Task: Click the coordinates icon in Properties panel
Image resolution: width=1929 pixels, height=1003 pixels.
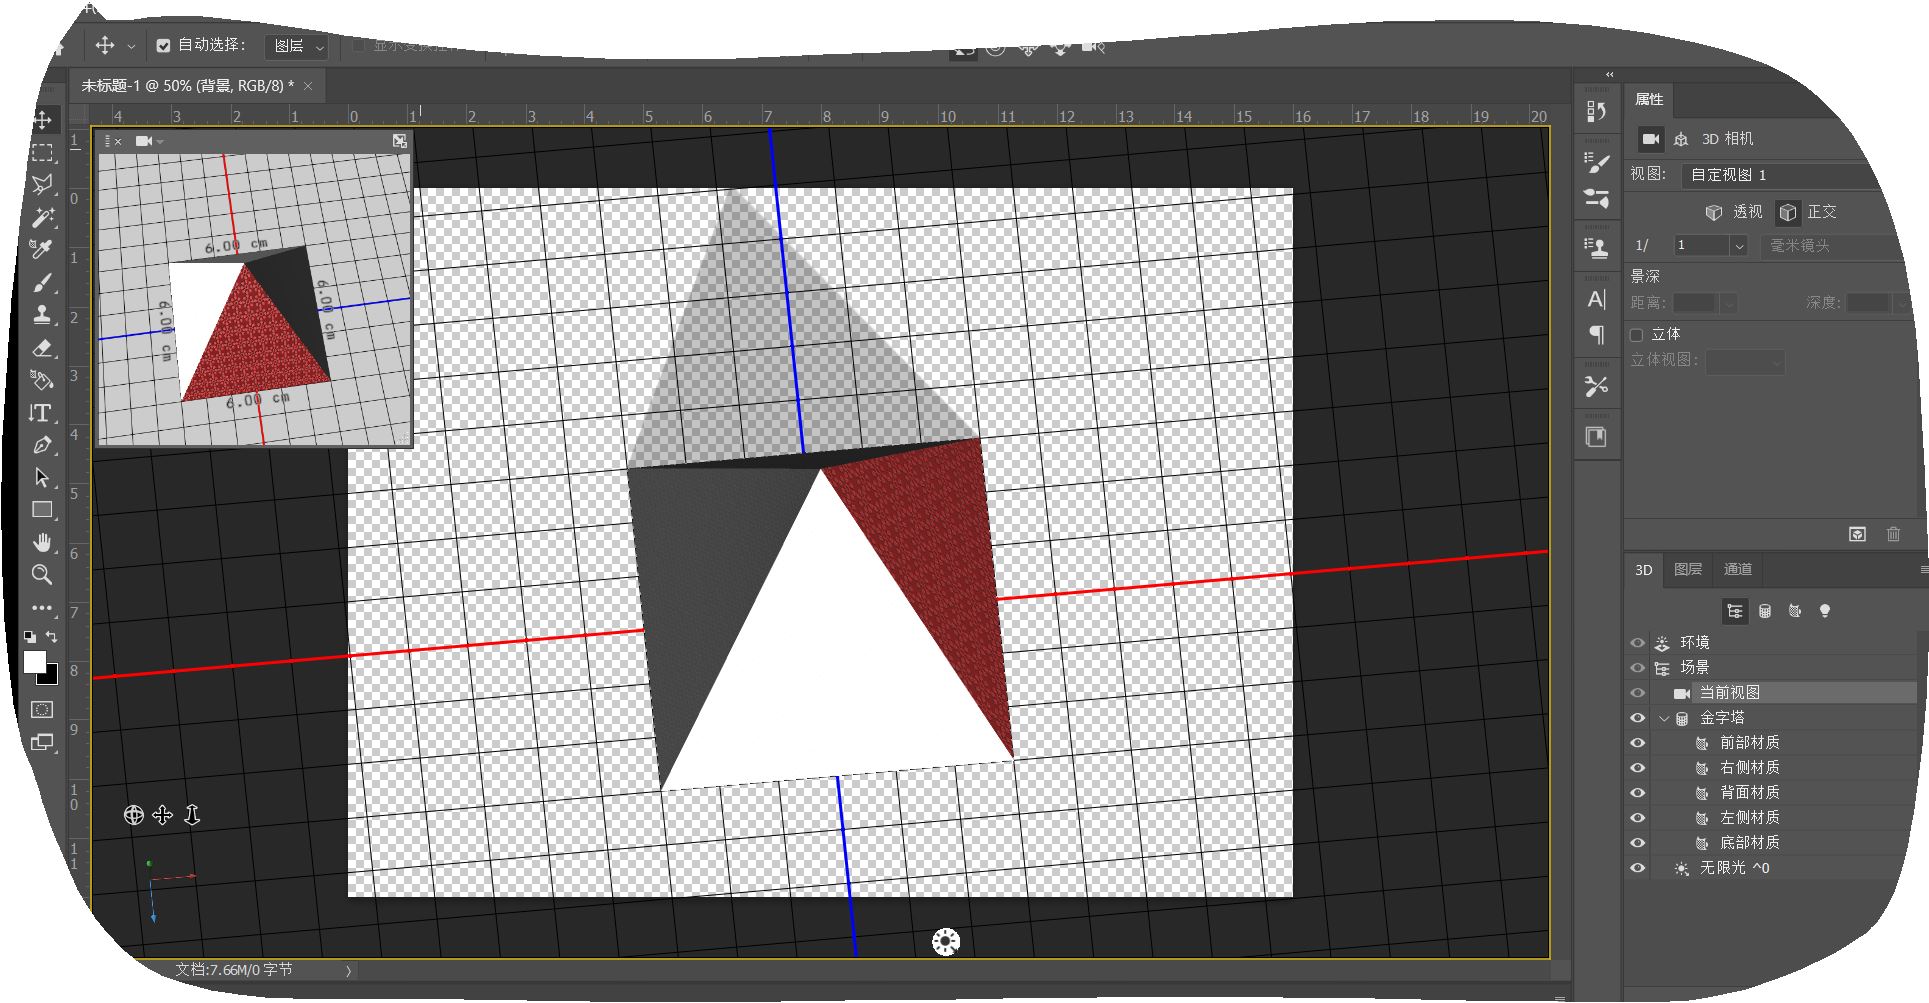Action: click(x=1681, y=139)
